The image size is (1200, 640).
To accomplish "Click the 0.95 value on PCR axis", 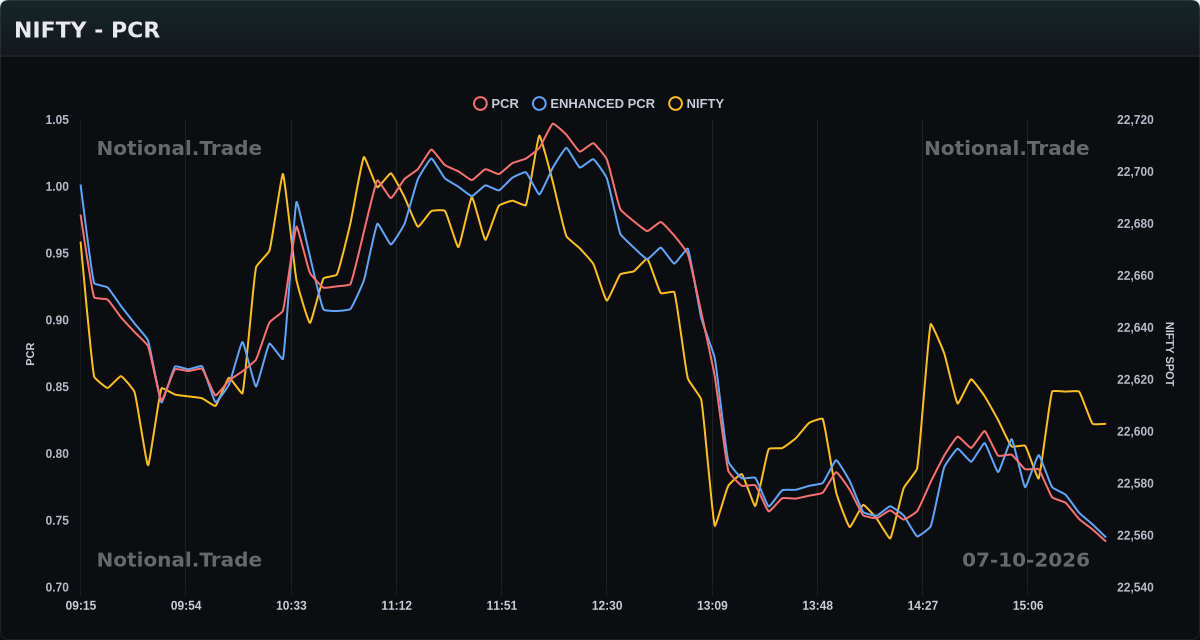I will (57, 254).
